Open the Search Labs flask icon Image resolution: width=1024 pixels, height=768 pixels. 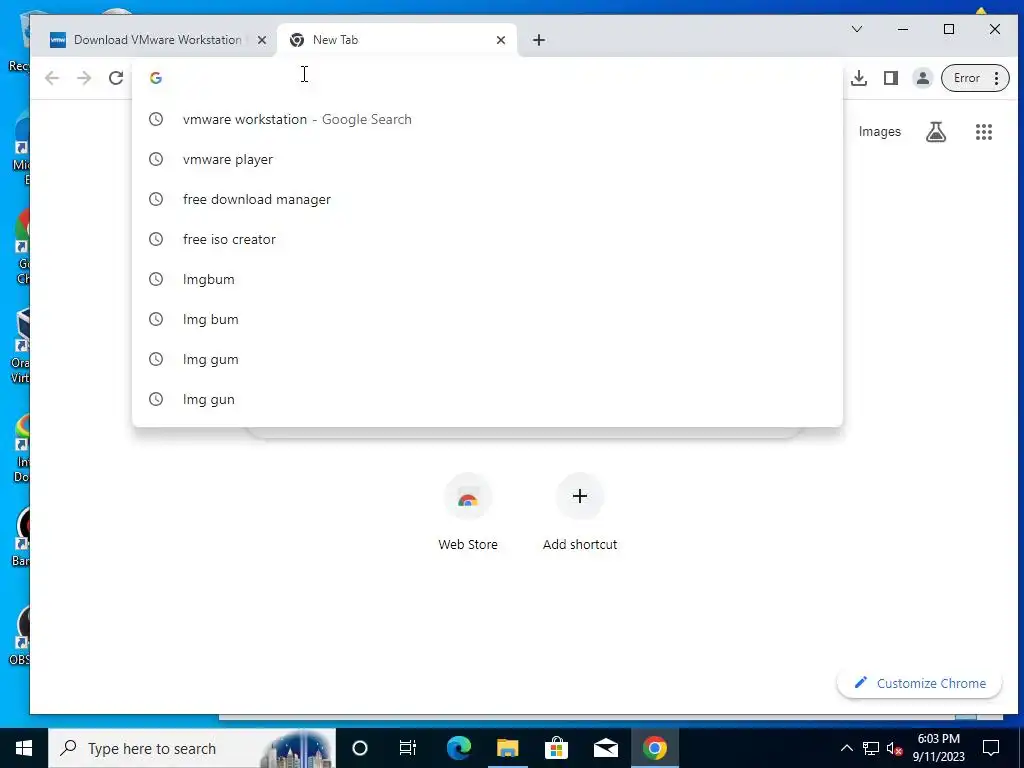click(936, 132)
